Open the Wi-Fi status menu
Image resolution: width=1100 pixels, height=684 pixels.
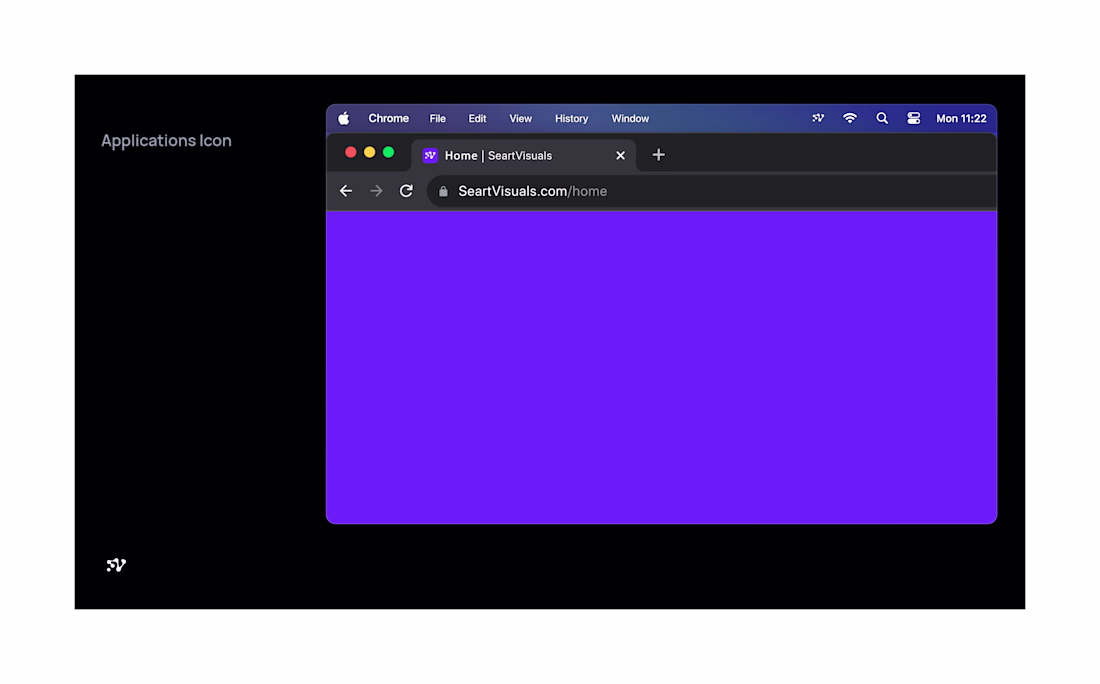pos(850,119)
